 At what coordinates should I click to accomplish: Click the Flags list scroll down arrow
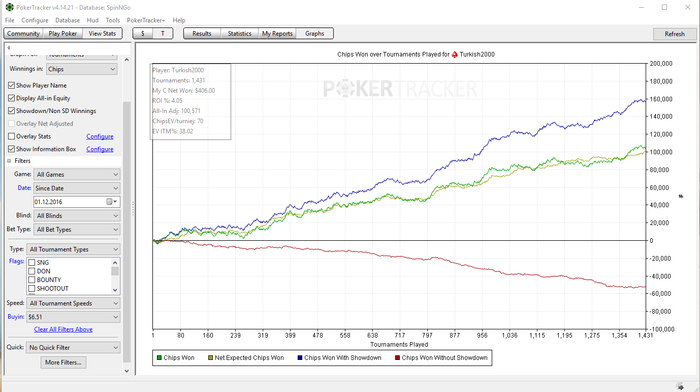(x=115, y=290)
